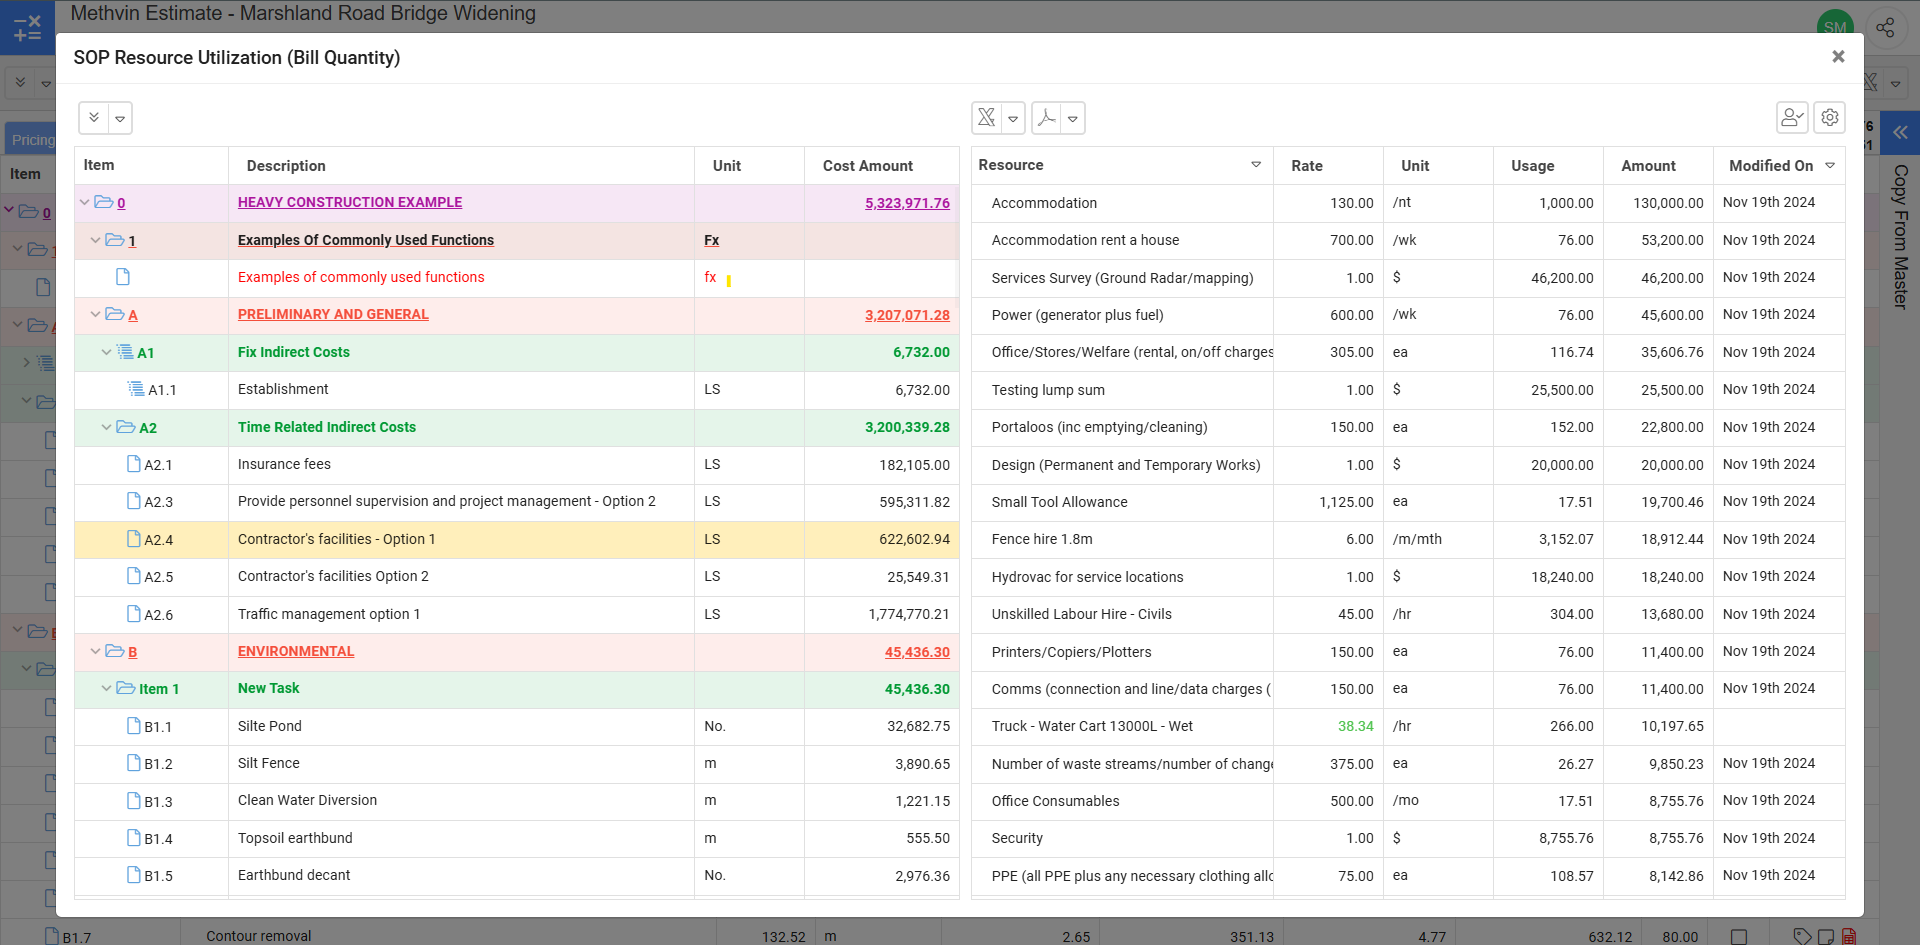Collapse the A2 Time Related Indirect Costs group
The width and height of the screenshot is (1920, 945).
click(x=106, y=428)
